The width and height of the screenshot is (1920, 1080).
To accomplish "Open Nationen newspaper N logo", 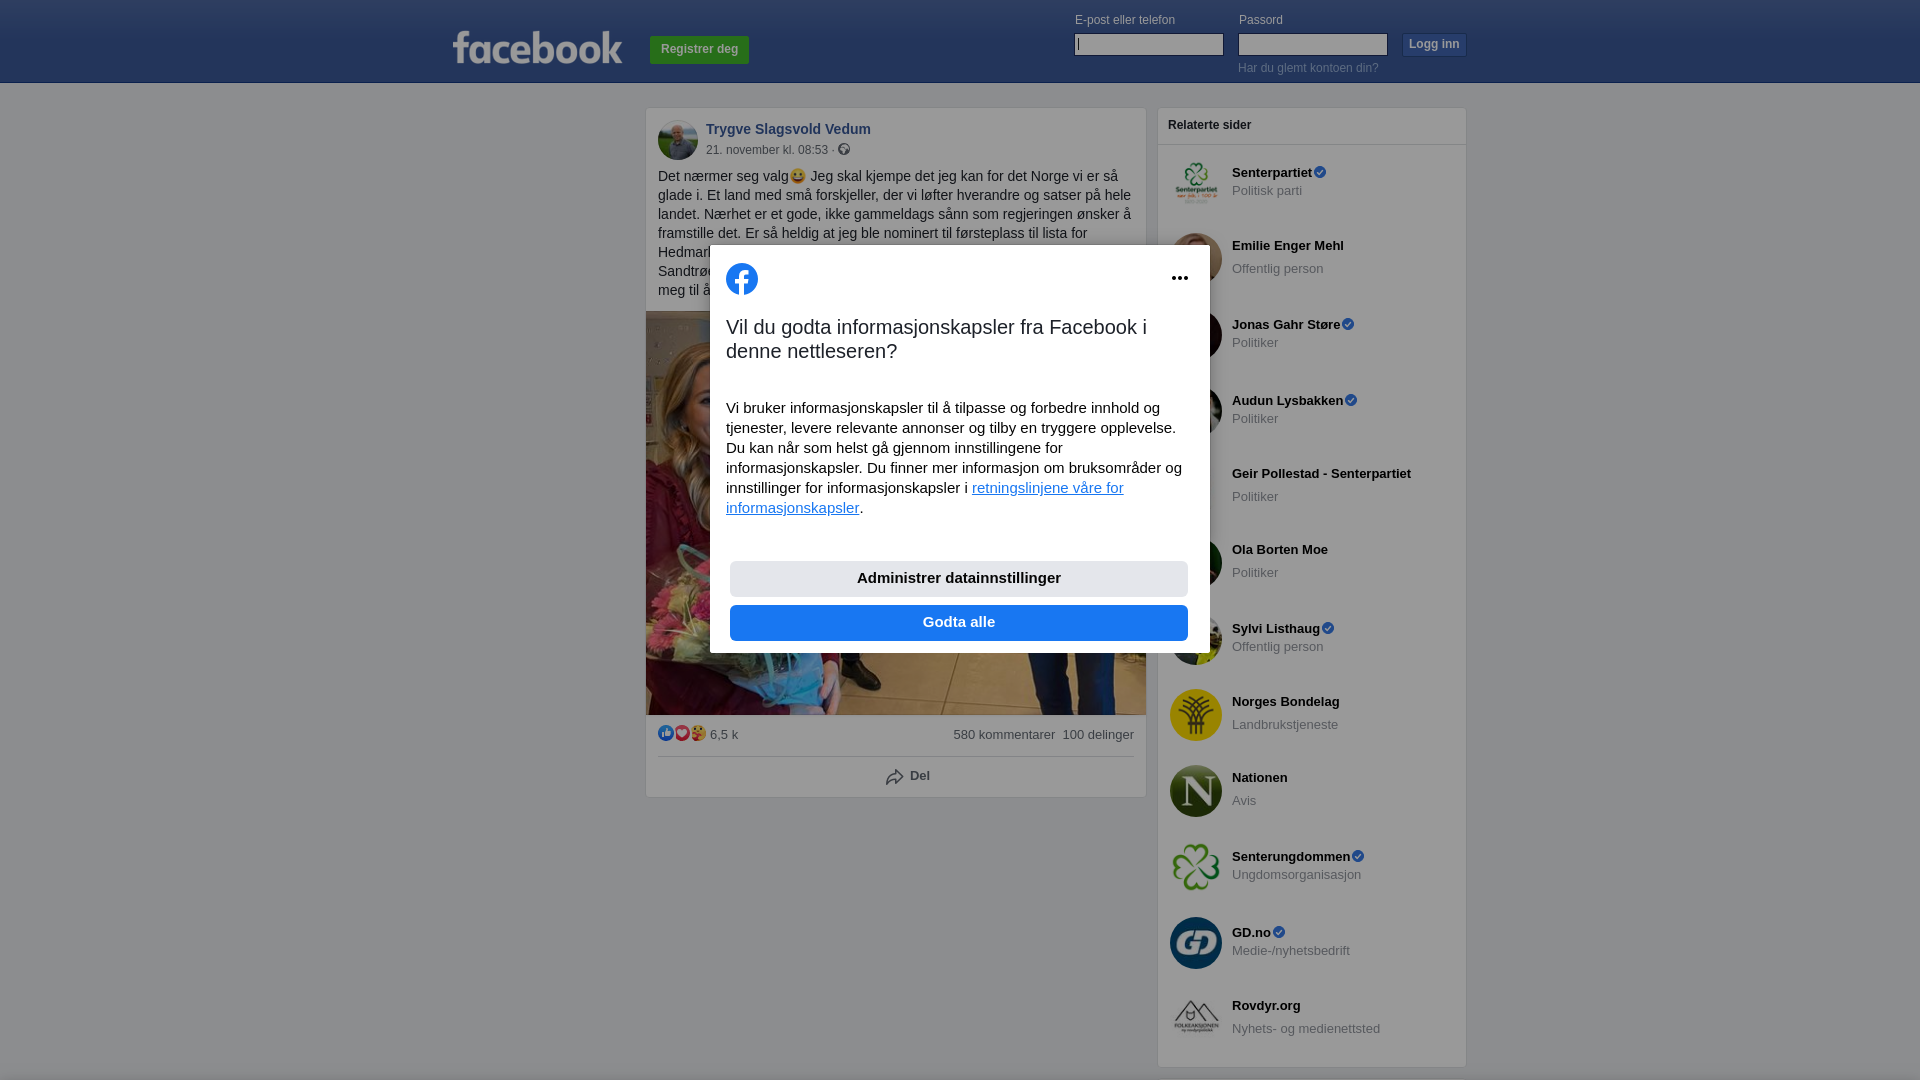I will pos(1196,791).
